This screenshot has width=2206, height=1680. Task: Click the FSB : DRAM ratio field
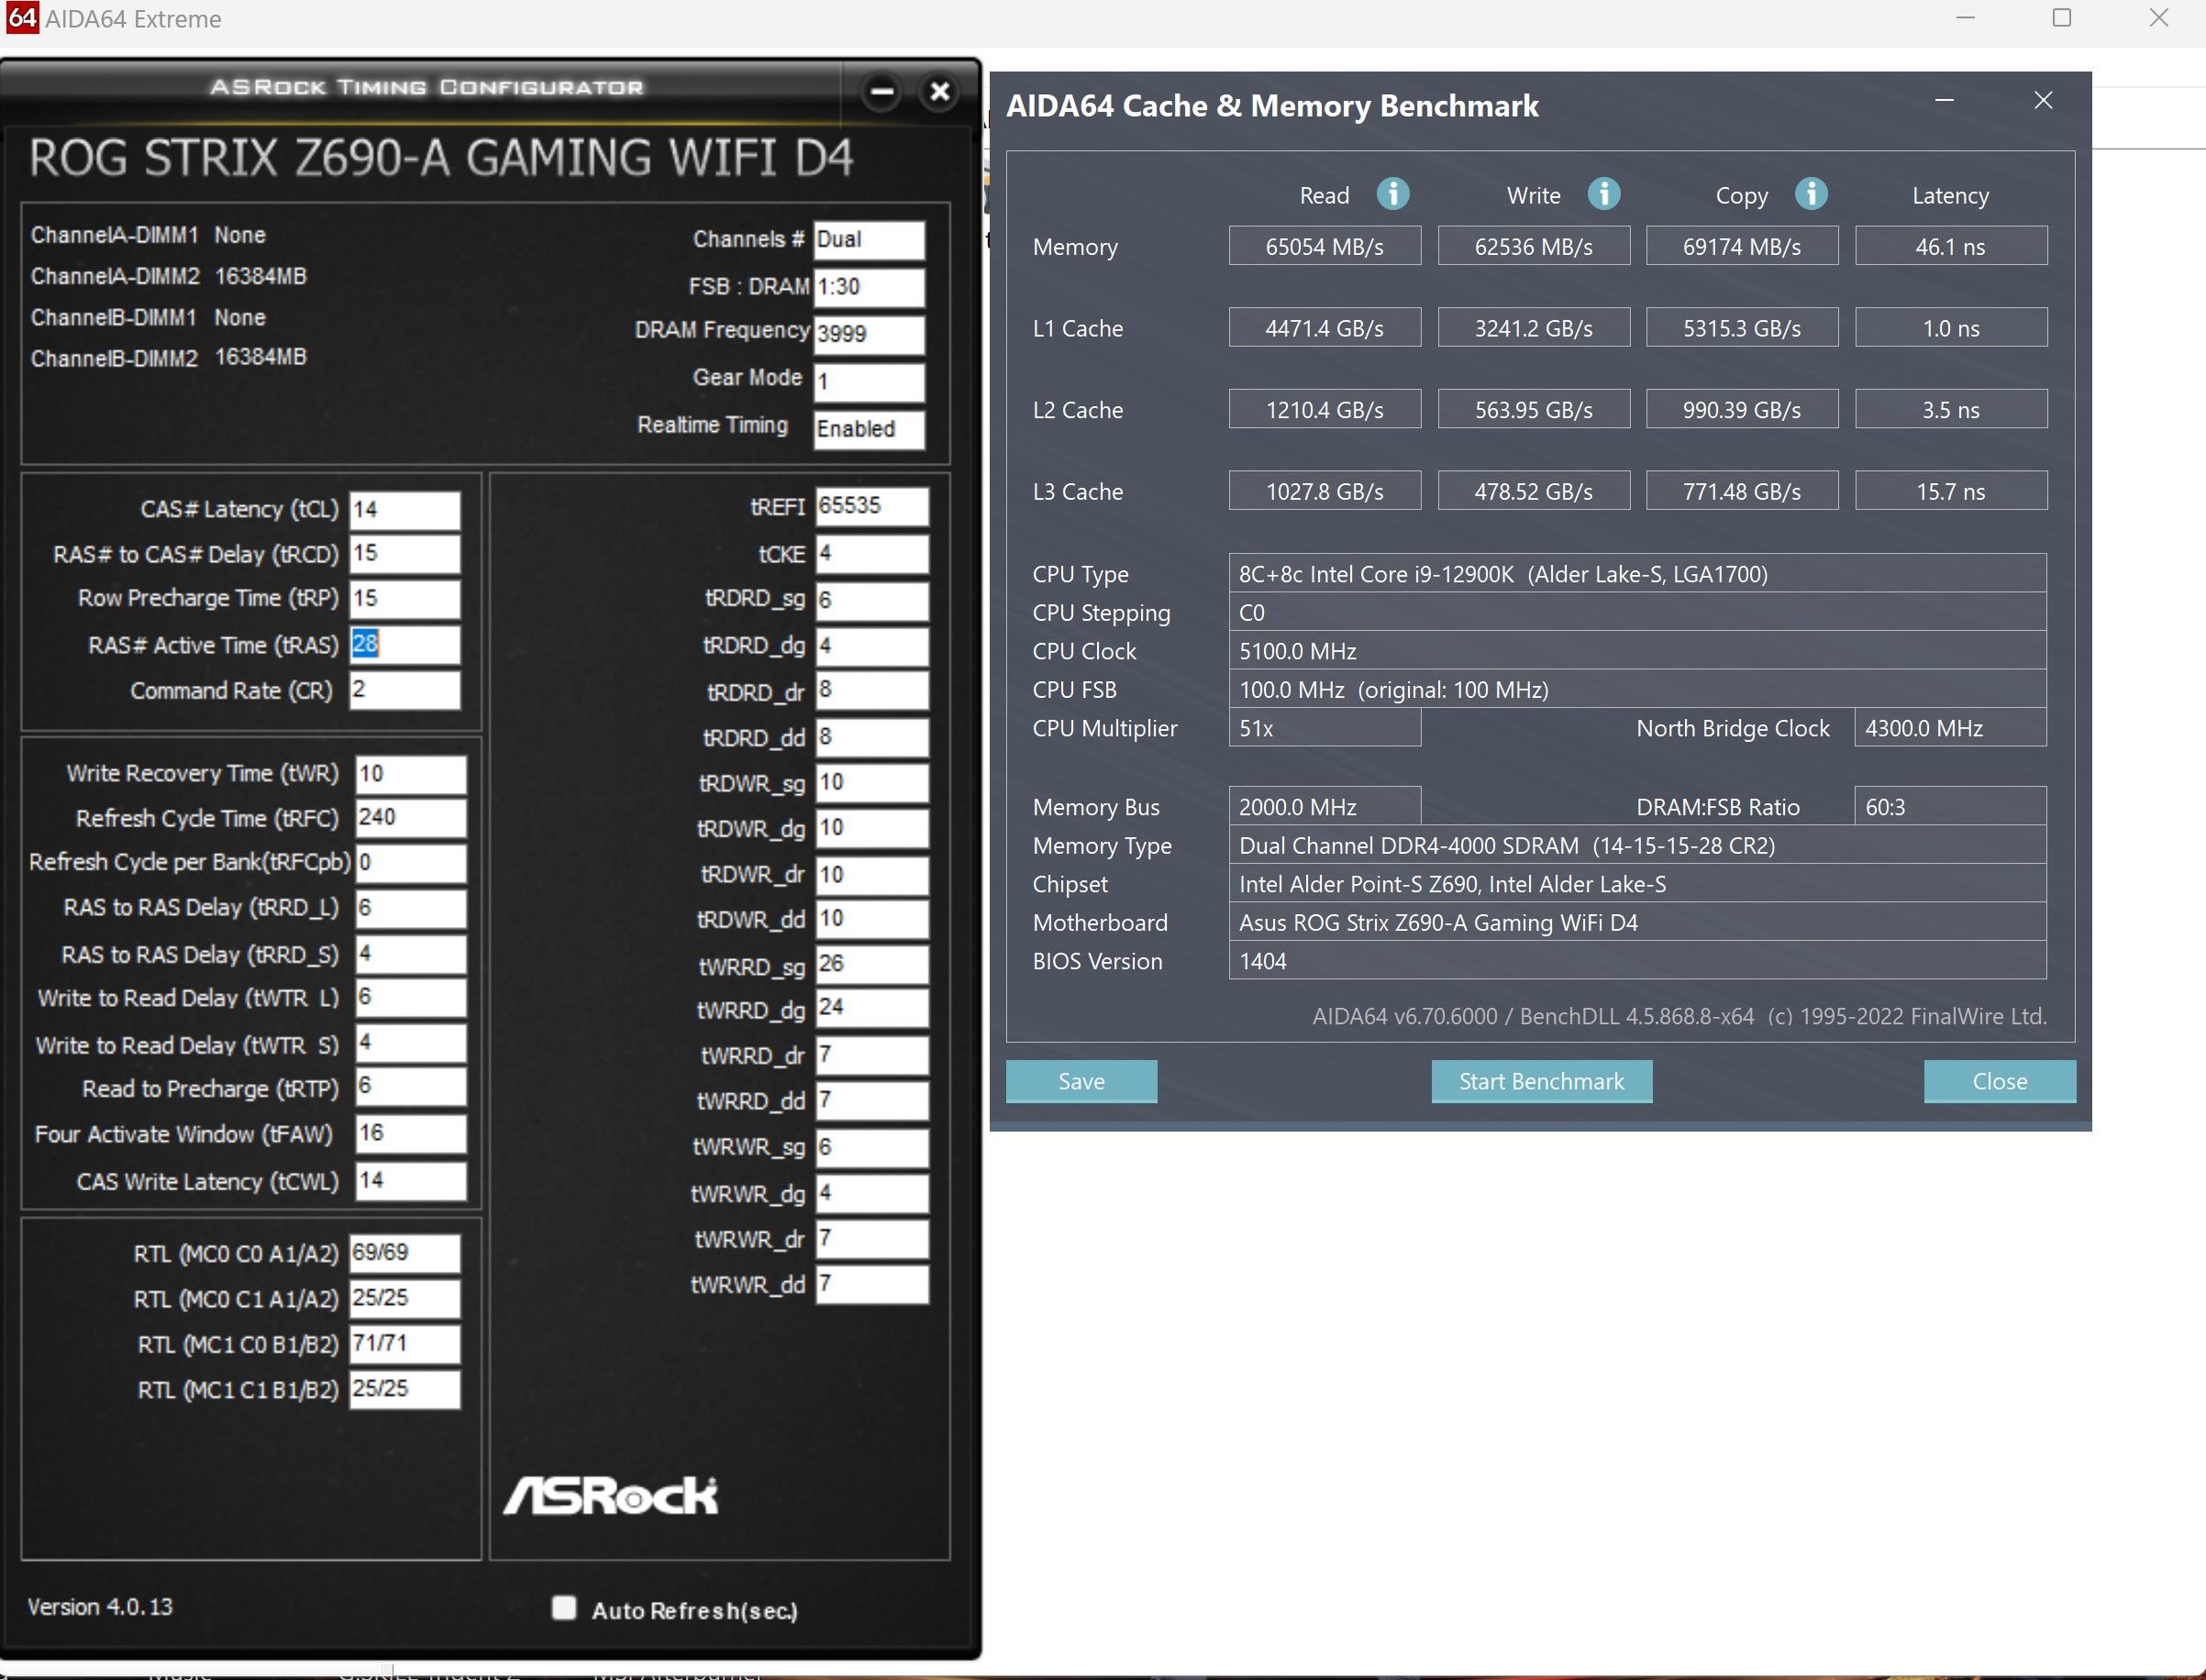tap(869, 287)
